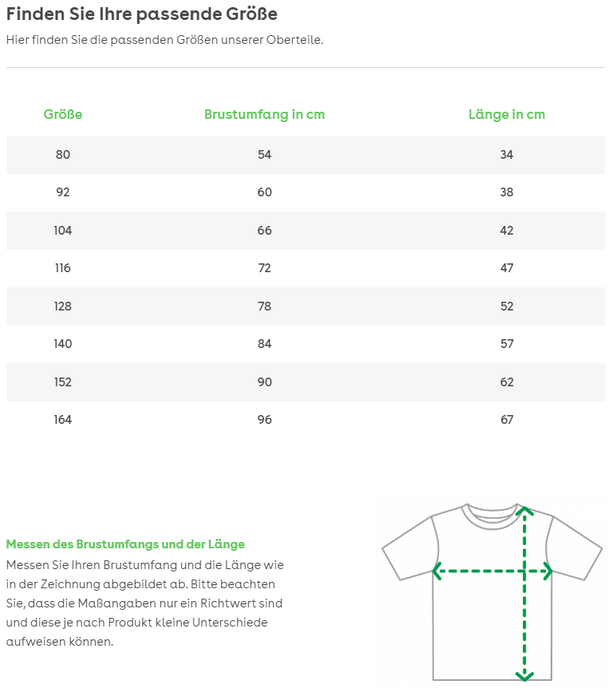Click size 80 in the Größe column
The width and height of the screenshot is (612, 700).
tap(63, 154)
